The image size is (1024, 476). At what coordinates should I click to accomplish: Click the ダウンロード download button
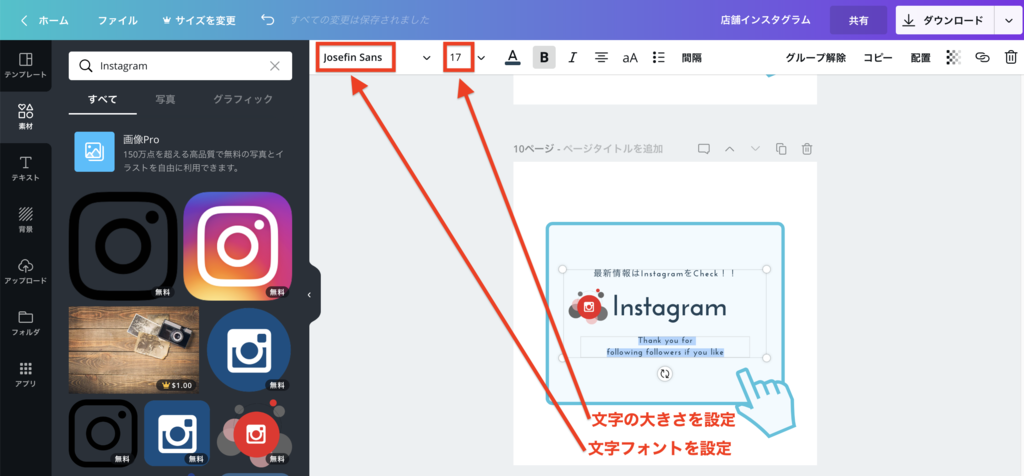click(x=944, y=20)
